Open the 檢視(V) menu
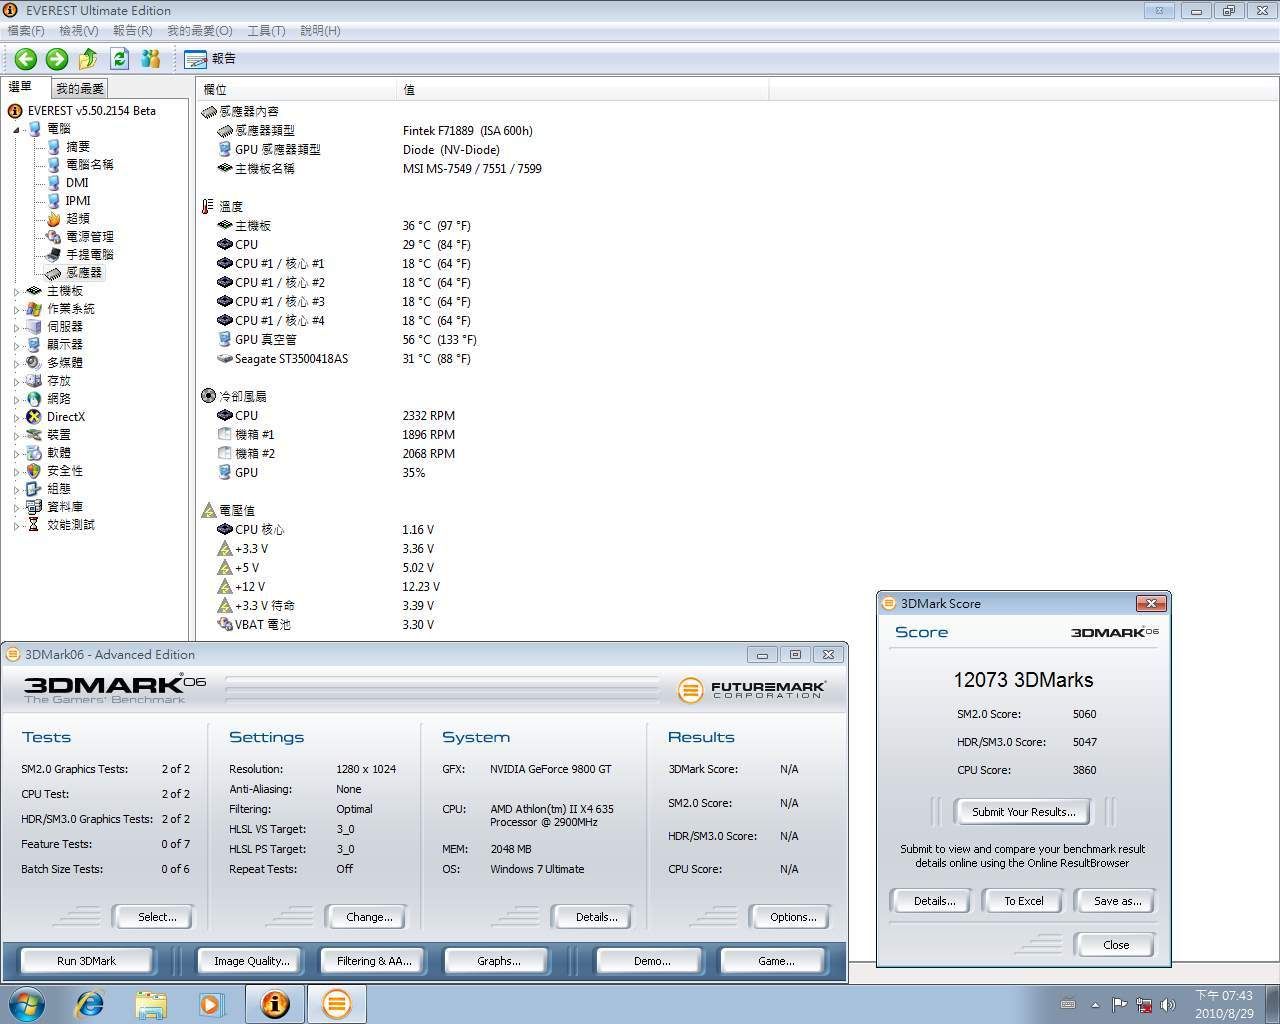This screenshot has height=1024, width=1280. click(79, 31)
